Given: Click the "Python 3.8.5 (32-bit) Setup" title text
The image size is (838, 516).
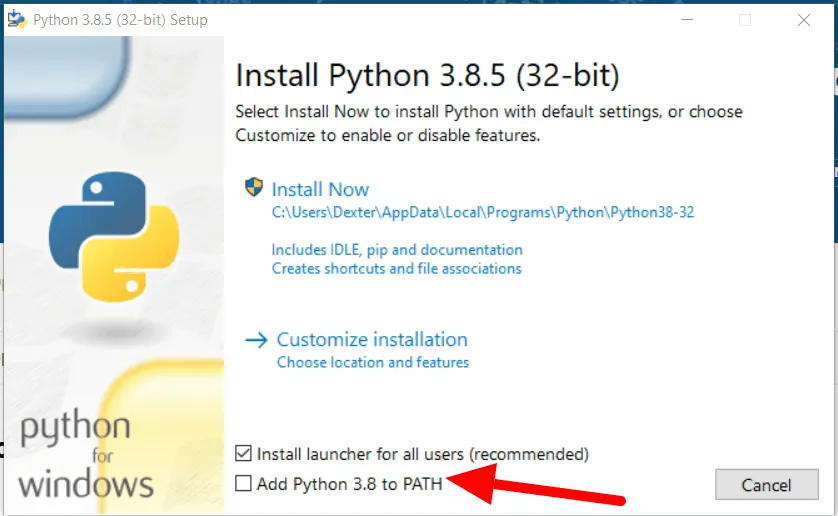Looking at the screenshot, I should [x=120, y=19].
